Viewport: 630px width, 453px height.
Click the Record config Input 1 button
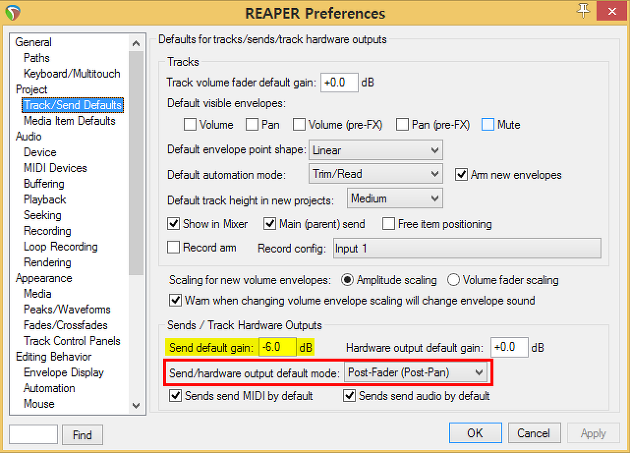(x=467, y=248)
